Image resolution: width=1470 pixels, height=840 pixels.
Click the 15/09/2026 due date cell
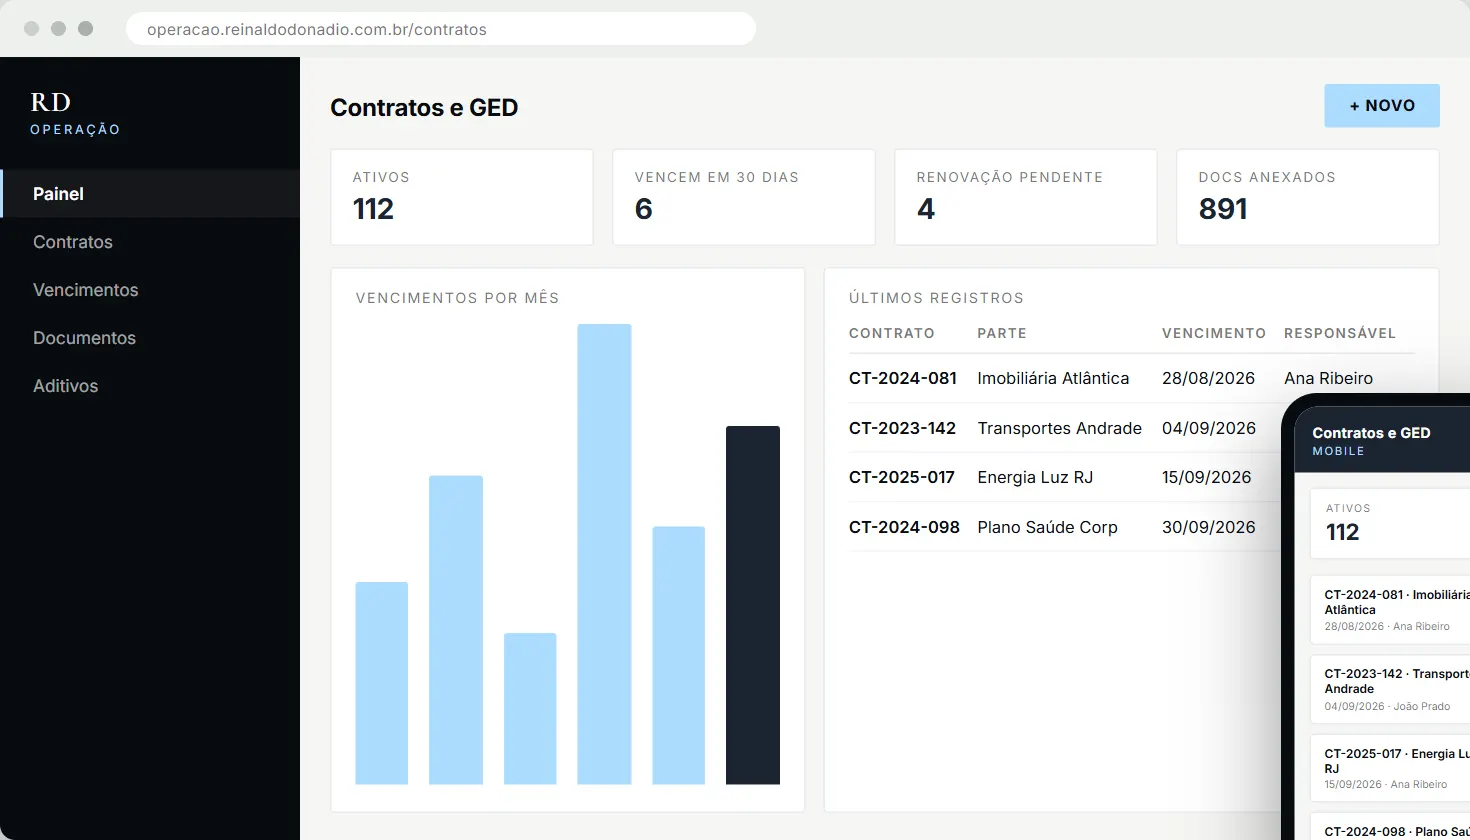[x=1207, y=477]
